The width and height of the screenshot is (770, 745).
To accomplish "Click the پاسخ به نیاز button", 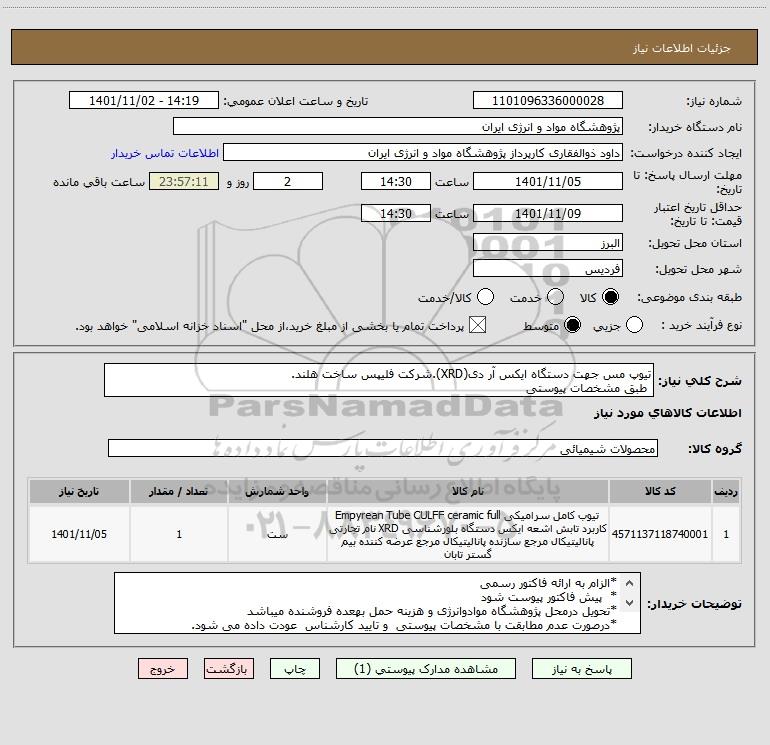I will pyautogui.click(x=582, y=669).
